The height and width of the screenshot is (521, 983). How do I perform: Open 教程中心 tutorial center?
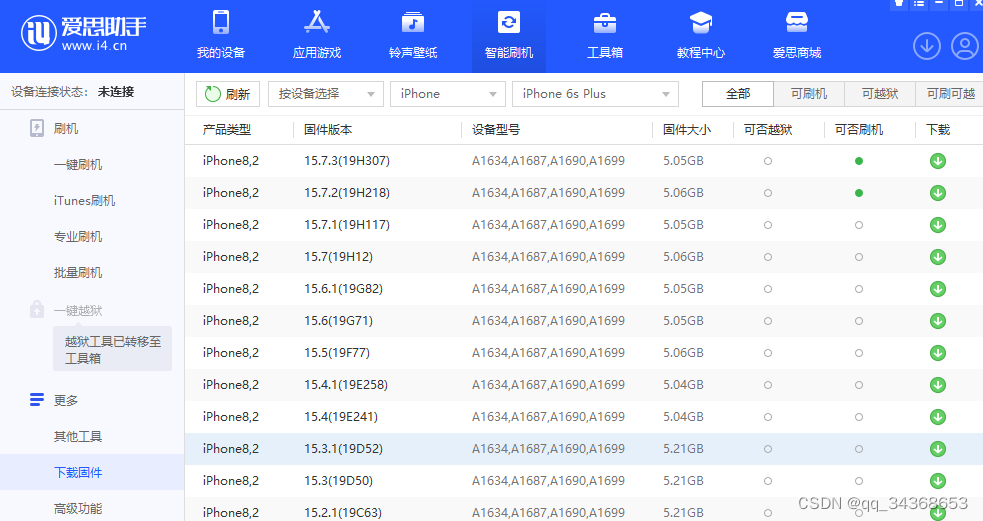[x=700, y=36]
